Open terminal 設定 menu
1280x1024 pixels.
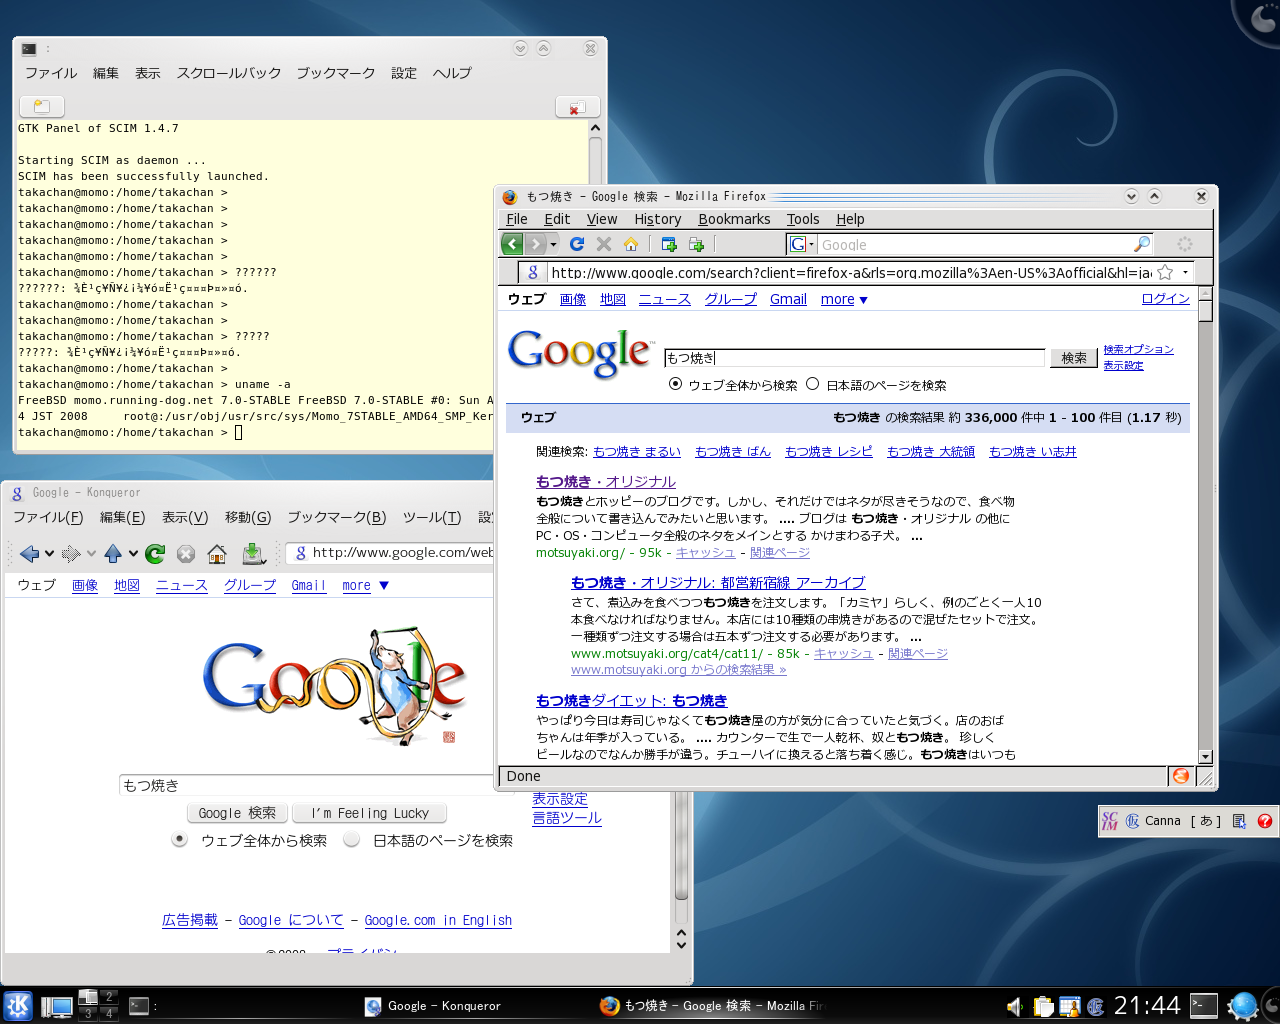coord(404,73)
